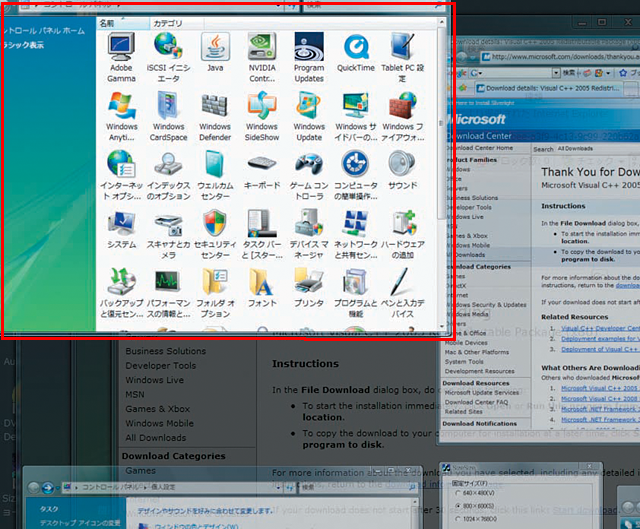Switch to クラシック表示 link
Image resolution: width=640 pixels, height=529 pixels.
point(23,44)
